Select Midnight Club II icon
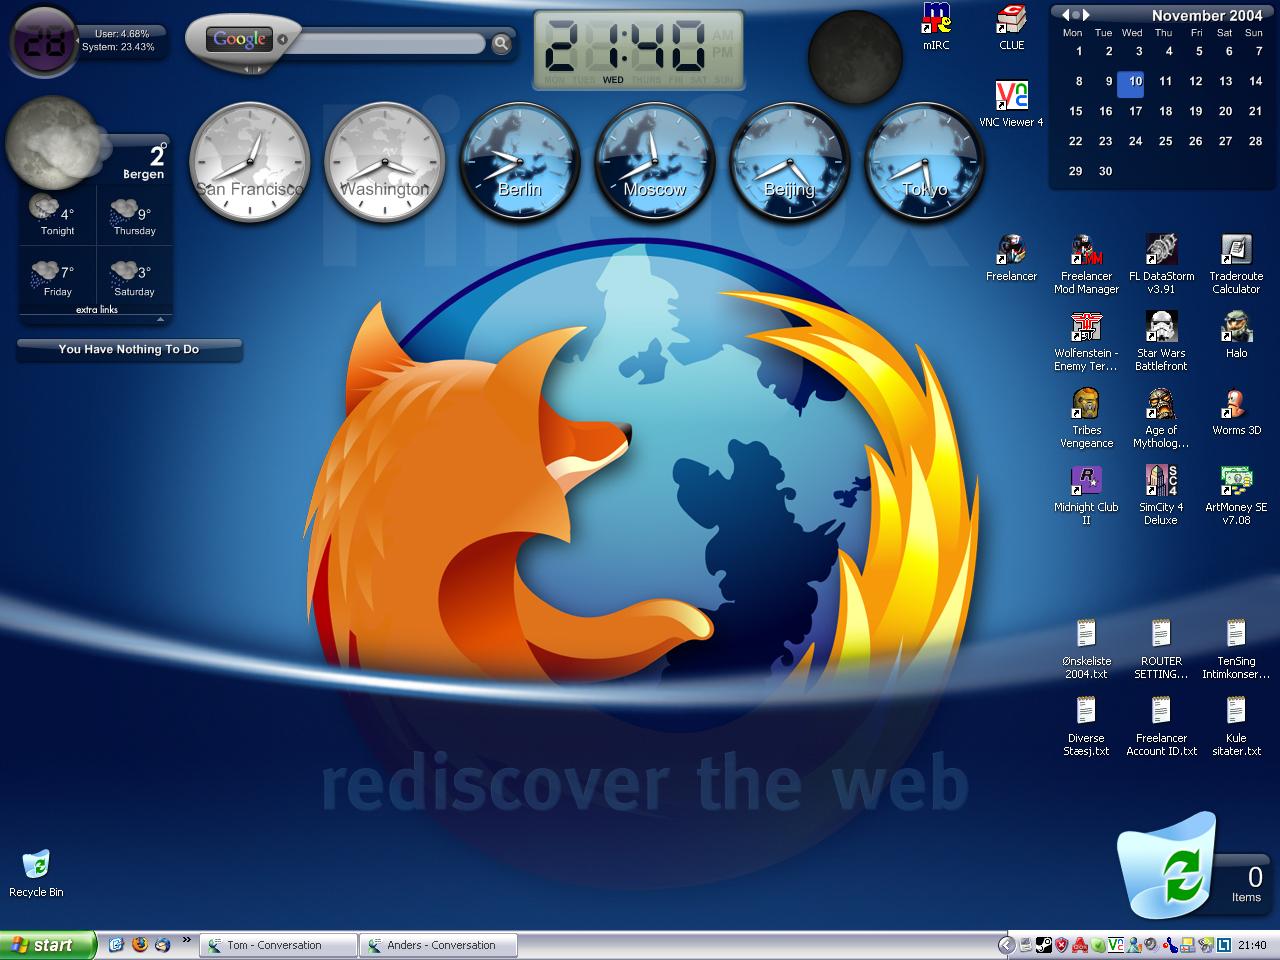The width and height of the screenshot is (1280, 960). (1086, 495)
